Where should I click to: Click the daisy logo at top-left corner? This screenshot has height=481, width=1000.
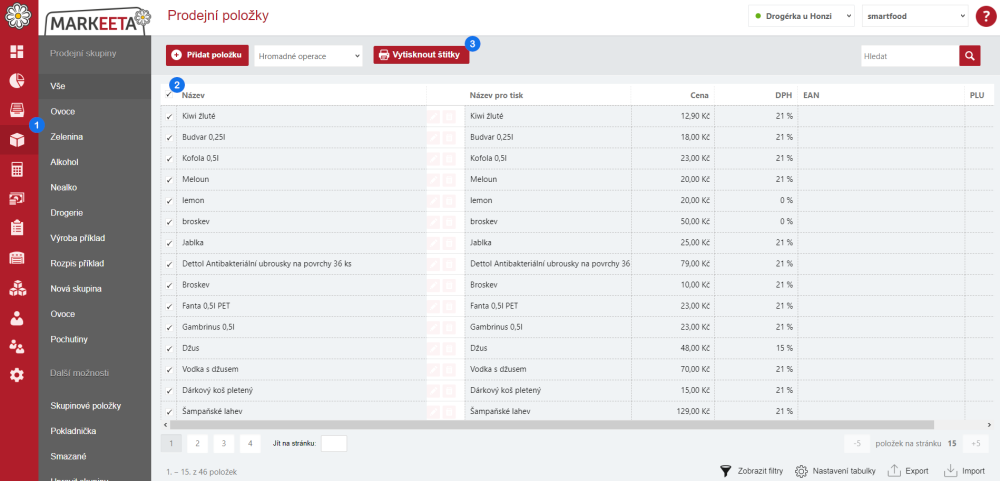[x=18, y=16]
